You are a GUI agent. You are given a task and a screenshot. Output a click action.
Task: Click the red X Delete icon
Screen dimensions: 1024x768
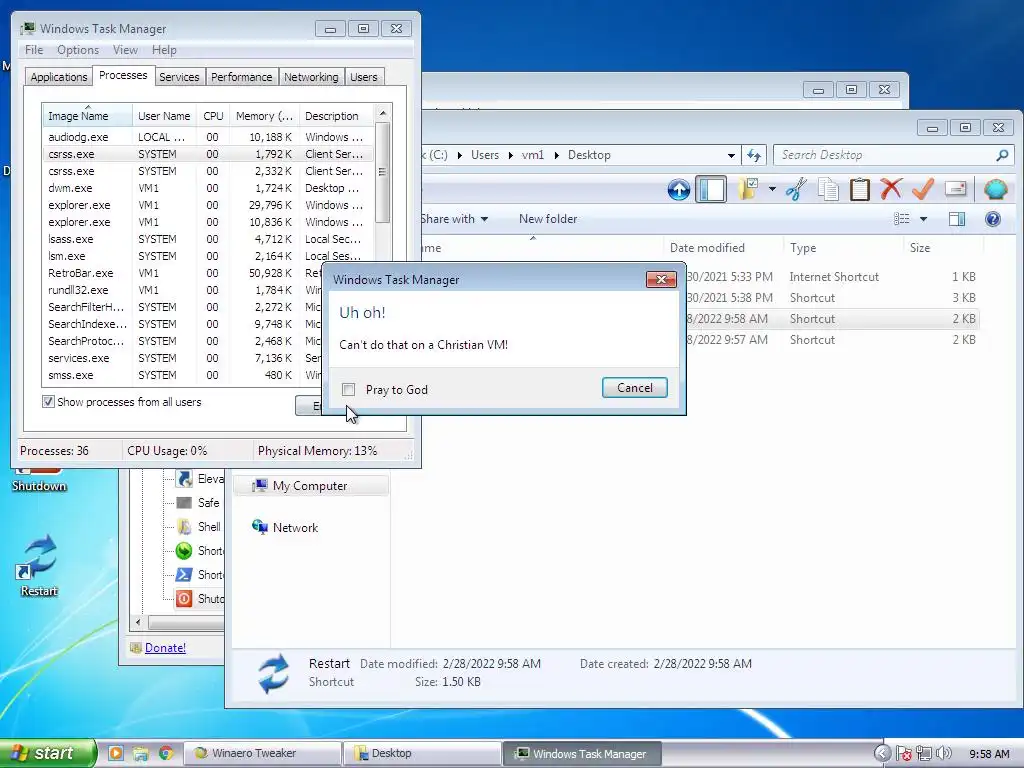[891, 189]
